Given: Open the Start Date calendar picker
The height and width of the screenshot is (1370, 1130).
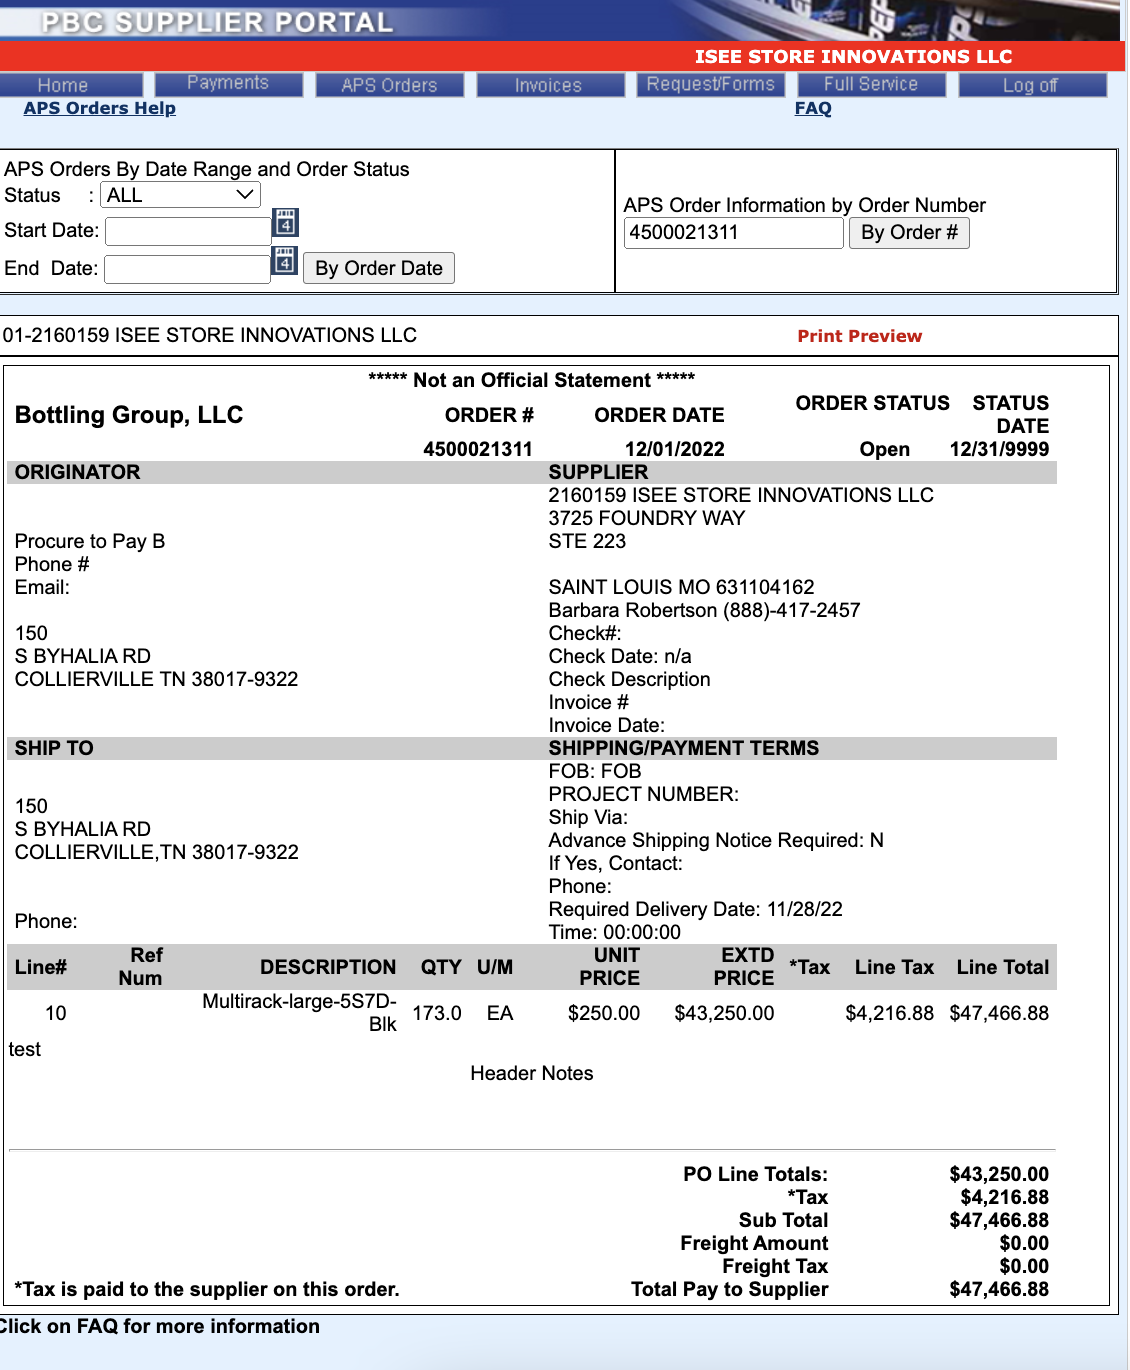Looking at the screenshot, I should [285, 223].
